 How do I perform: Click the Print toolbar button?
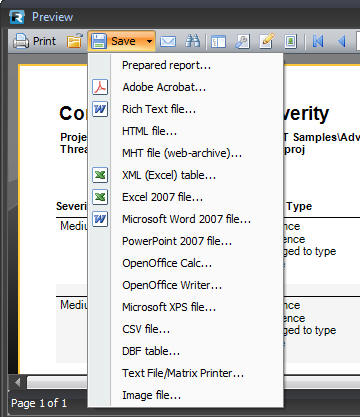point(35,41)
